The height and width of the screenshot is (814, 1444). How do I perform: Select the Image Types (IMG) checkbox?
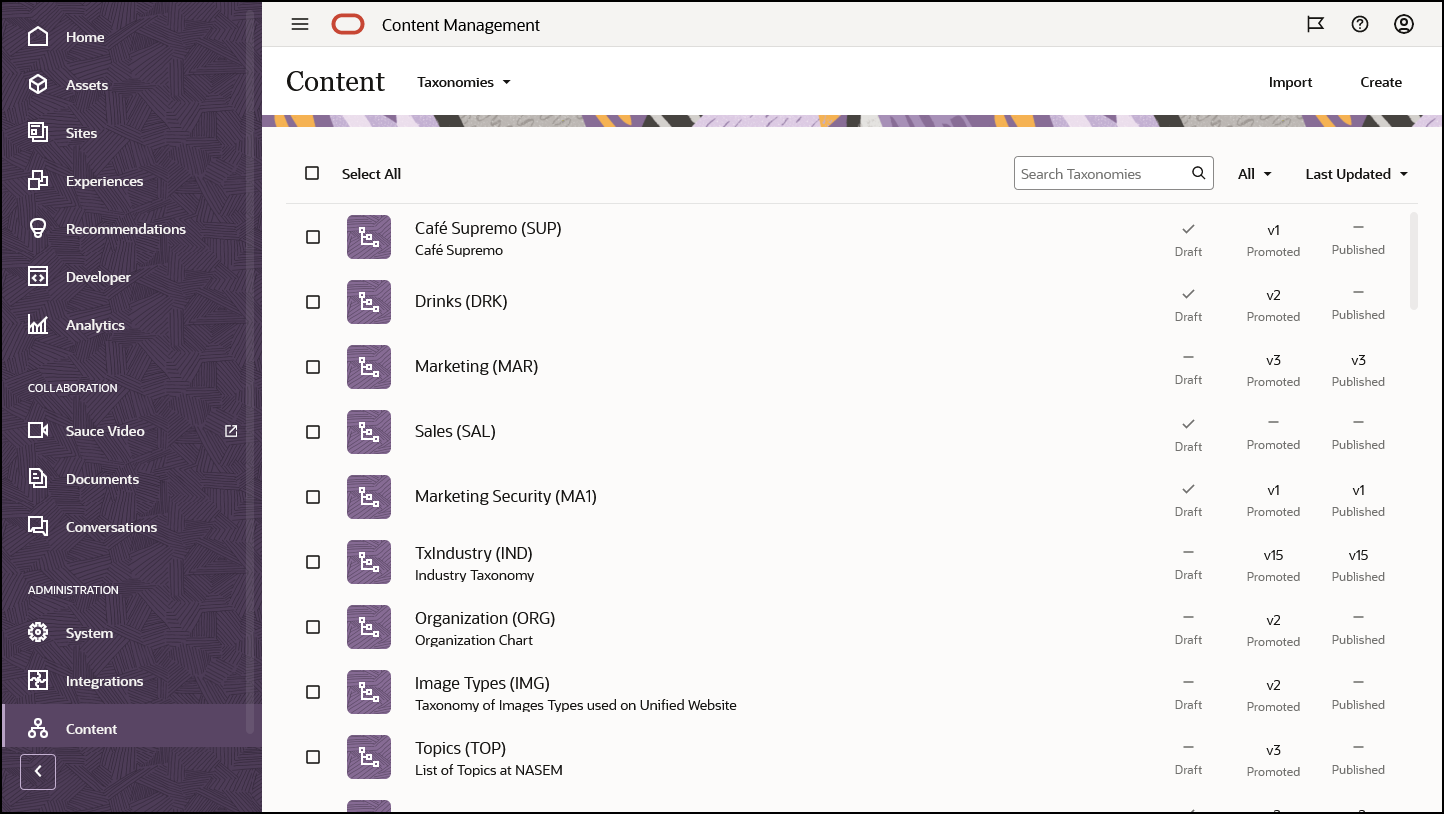[313, 692]
